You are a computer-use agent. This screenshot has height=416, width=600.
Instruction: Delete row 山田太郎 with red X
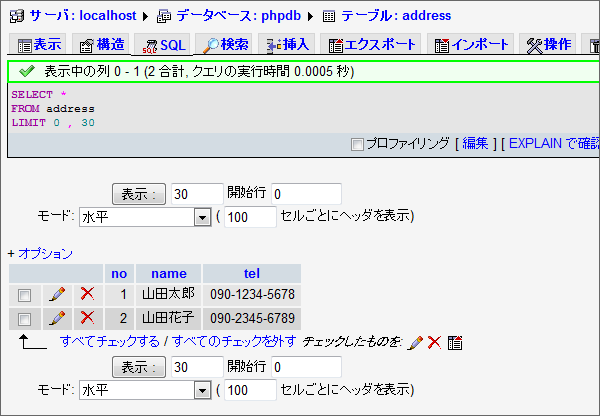(88, 294)
